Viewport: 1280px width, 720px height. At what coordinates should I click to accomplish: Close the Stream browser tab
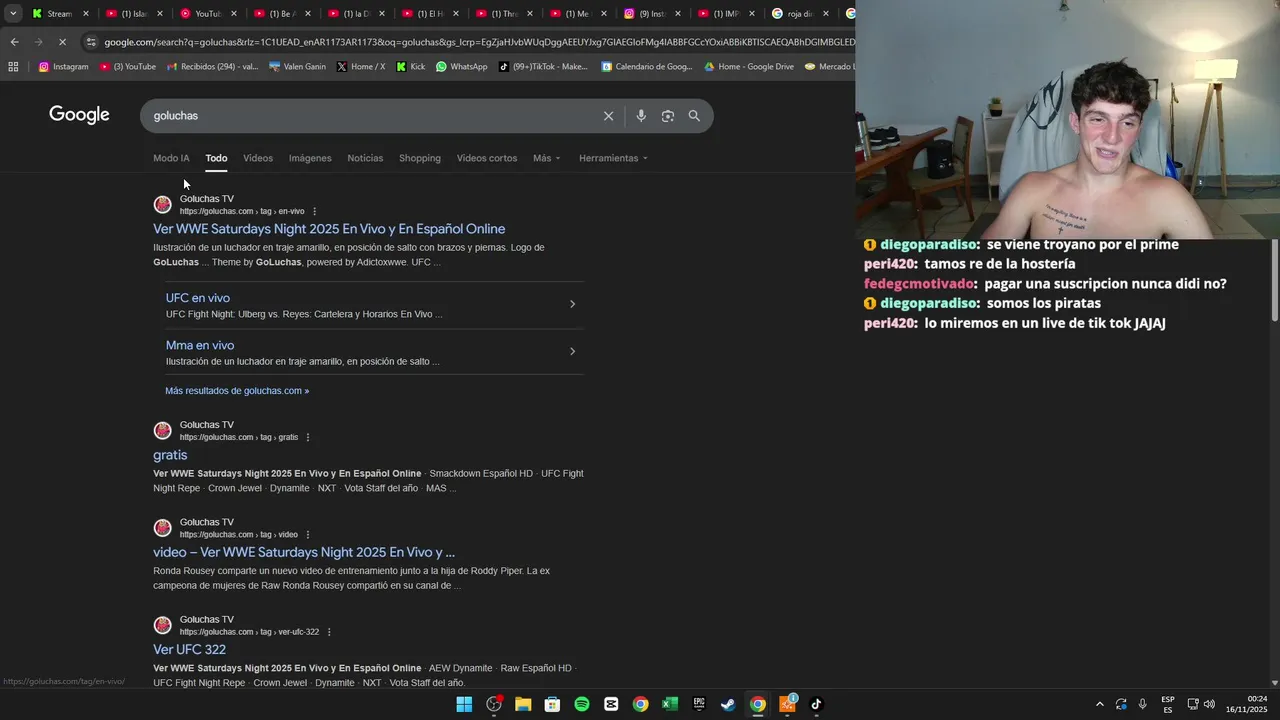pyautogui.click(x=86, y=14)
